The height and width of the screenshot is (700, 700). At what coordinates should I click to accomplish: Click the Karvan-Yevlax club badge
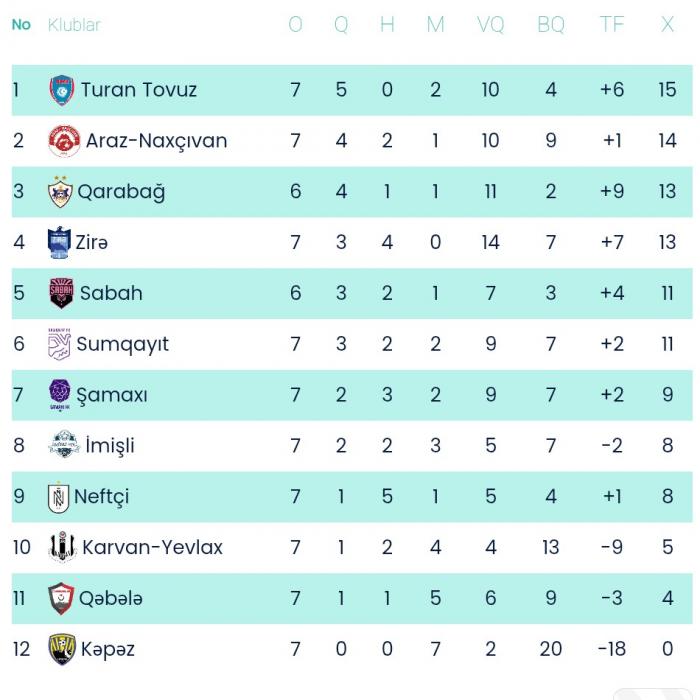[x=62, y=547]
